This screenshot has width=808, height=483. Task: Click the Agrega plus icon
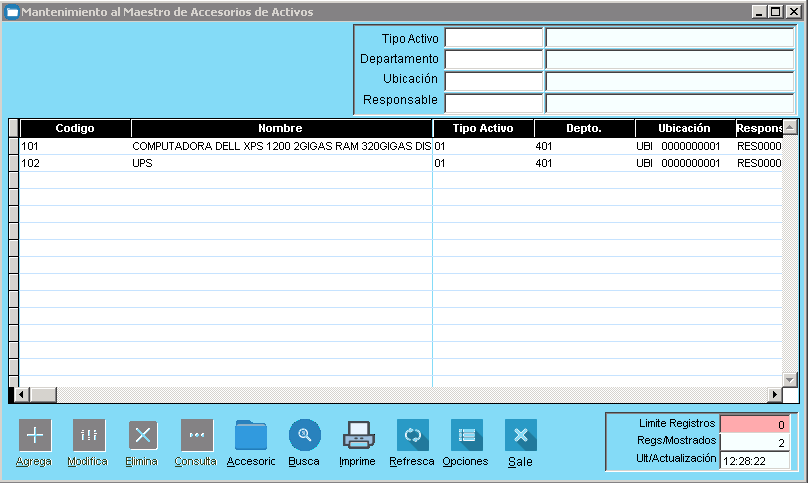(35, 435)
